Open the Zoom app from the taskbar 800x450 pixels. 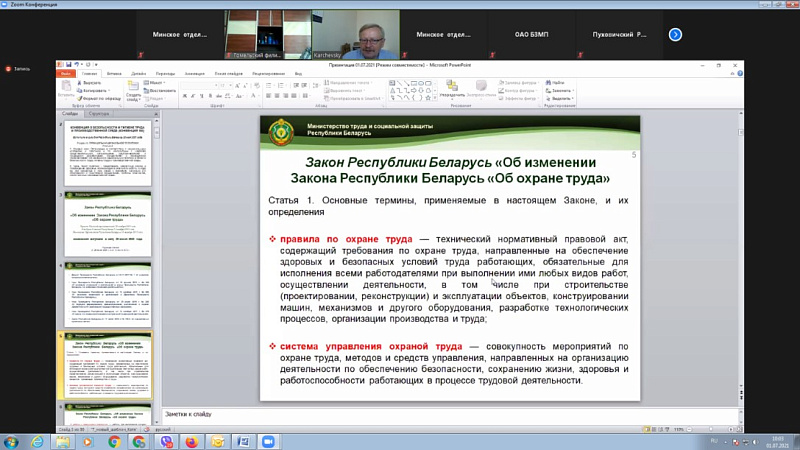[268, 442]
